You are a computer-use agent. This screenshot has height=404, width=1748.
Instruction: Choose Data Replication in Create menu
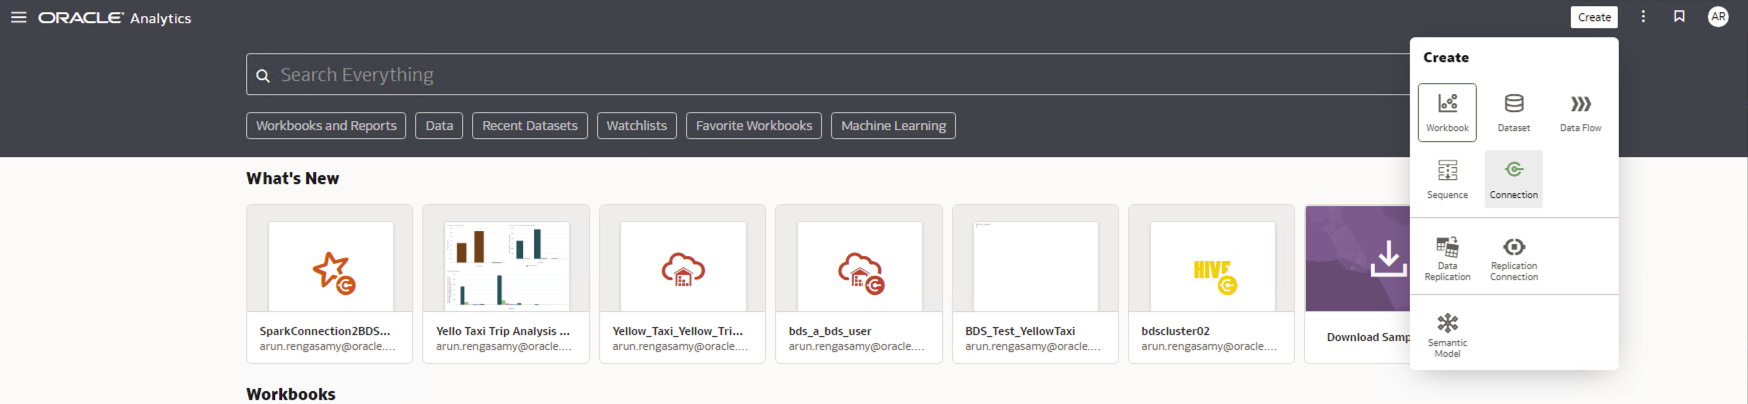[1447, 258]
